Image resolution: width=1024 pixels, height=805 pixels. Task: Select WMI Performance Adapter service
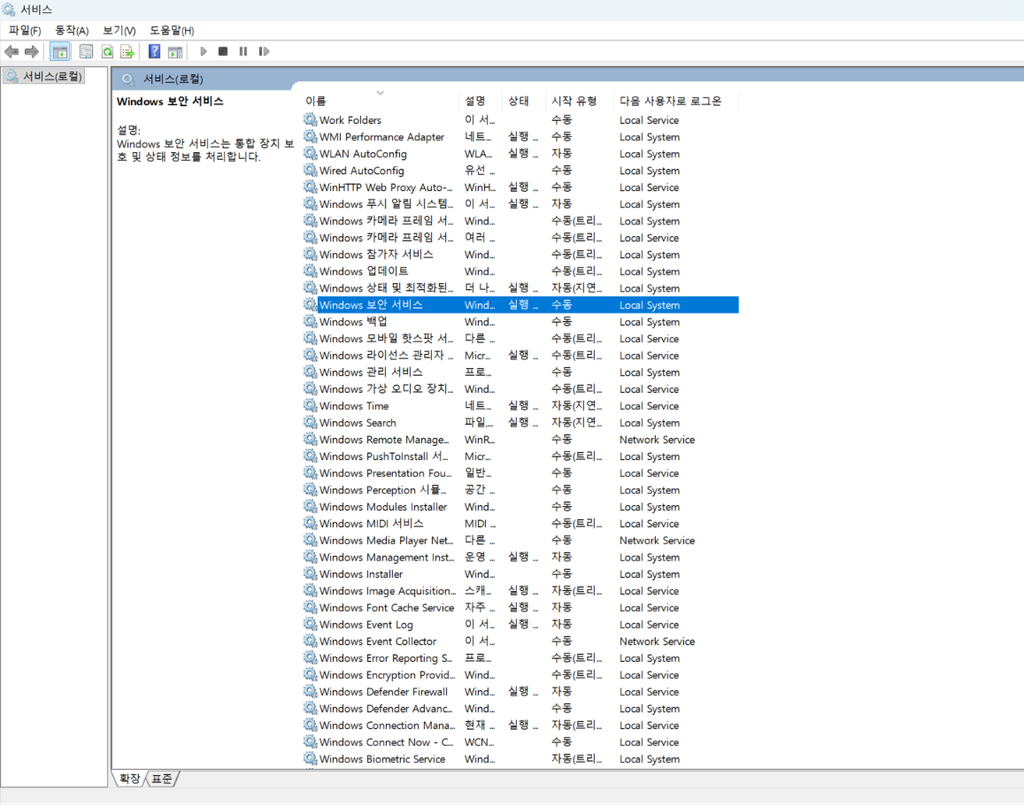(x=520, y=136)
